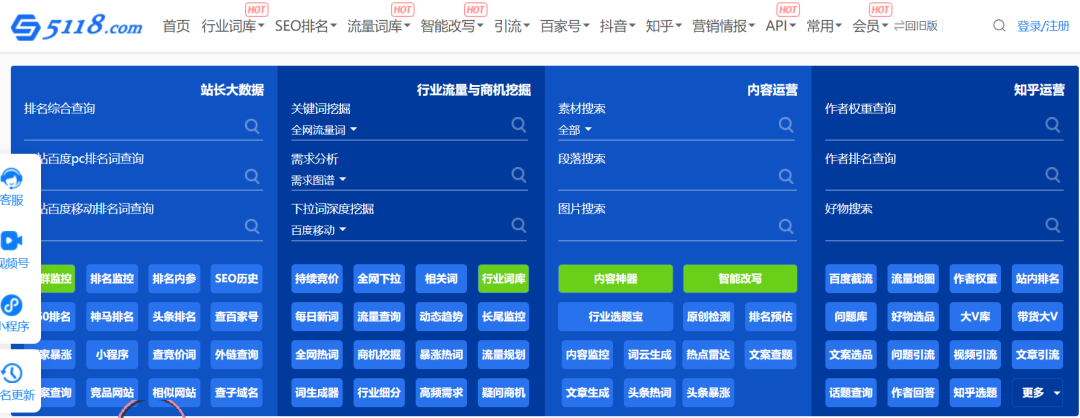
Task: Click the 排名监控 button
Action: click(x=112, y=279)
